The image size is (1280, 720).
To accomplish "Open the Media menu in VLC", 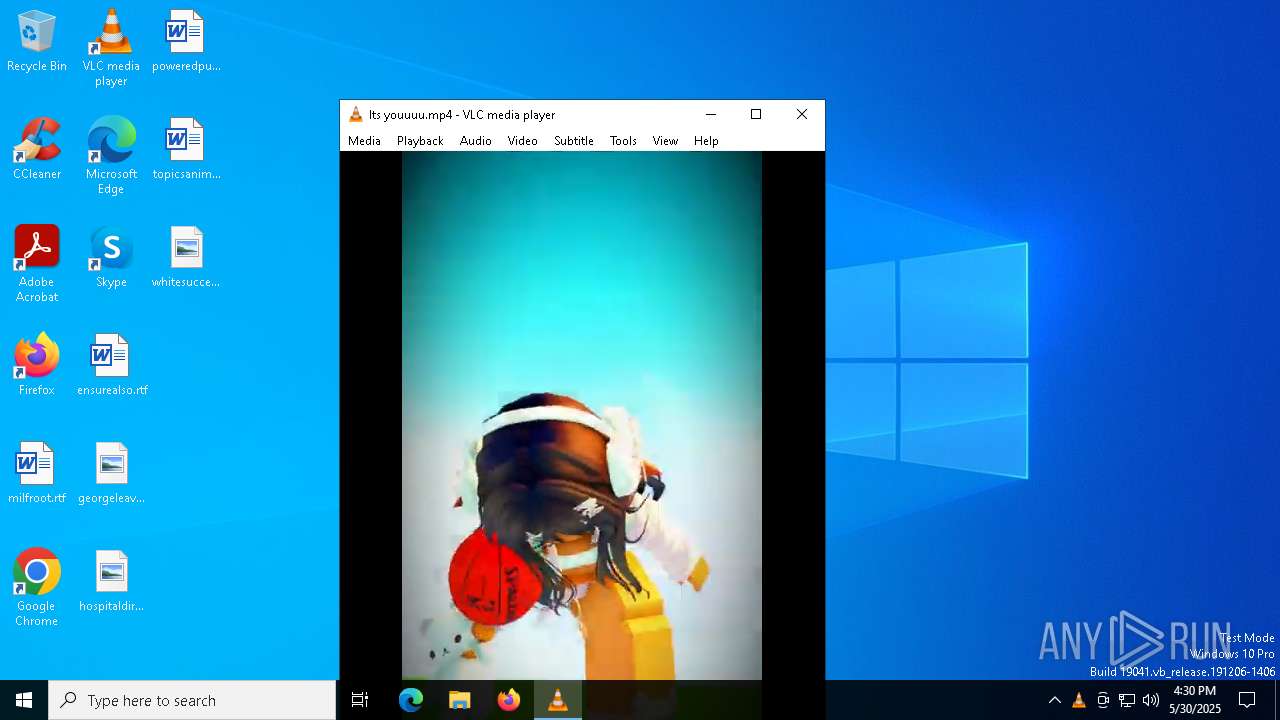I will [x=364, y=141].
